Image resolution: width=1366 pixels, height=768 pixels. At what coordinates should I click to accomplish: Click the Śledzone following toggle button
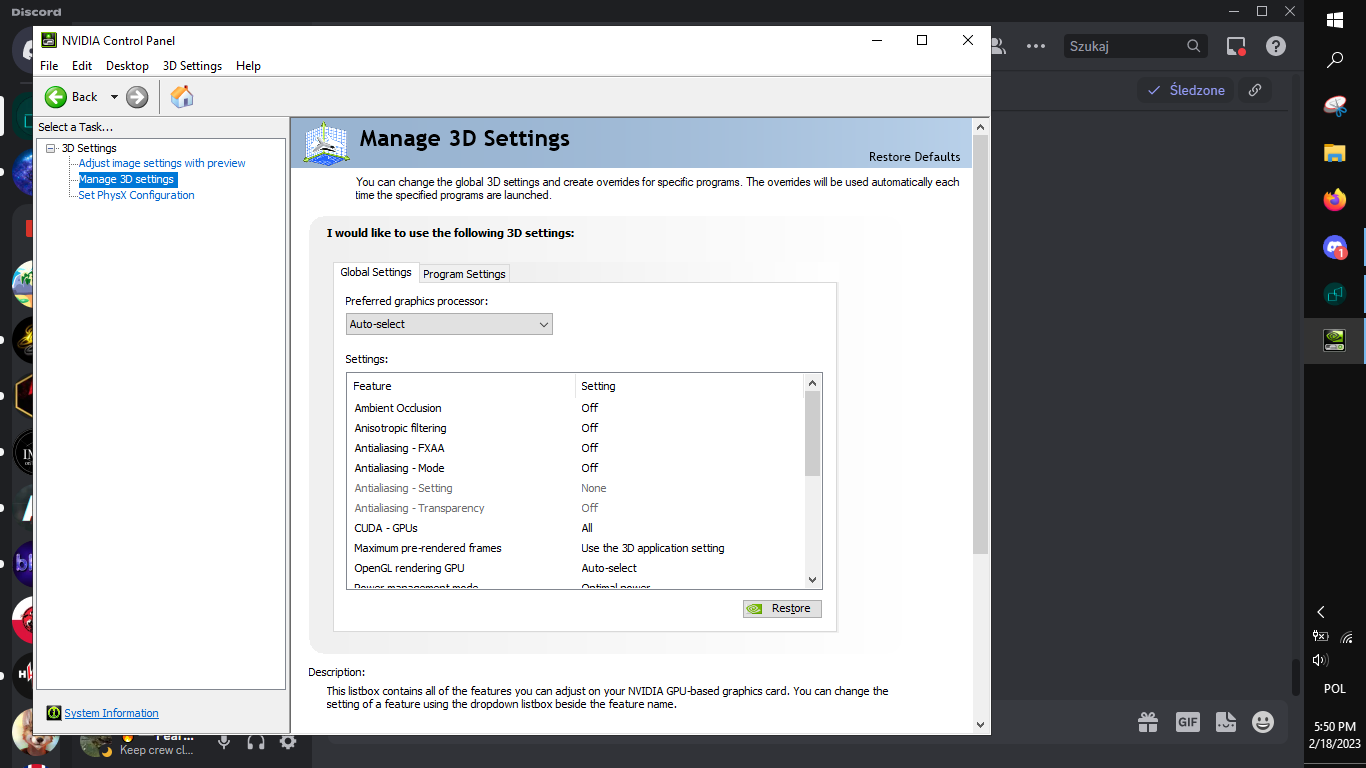[x=1186, y=90]
